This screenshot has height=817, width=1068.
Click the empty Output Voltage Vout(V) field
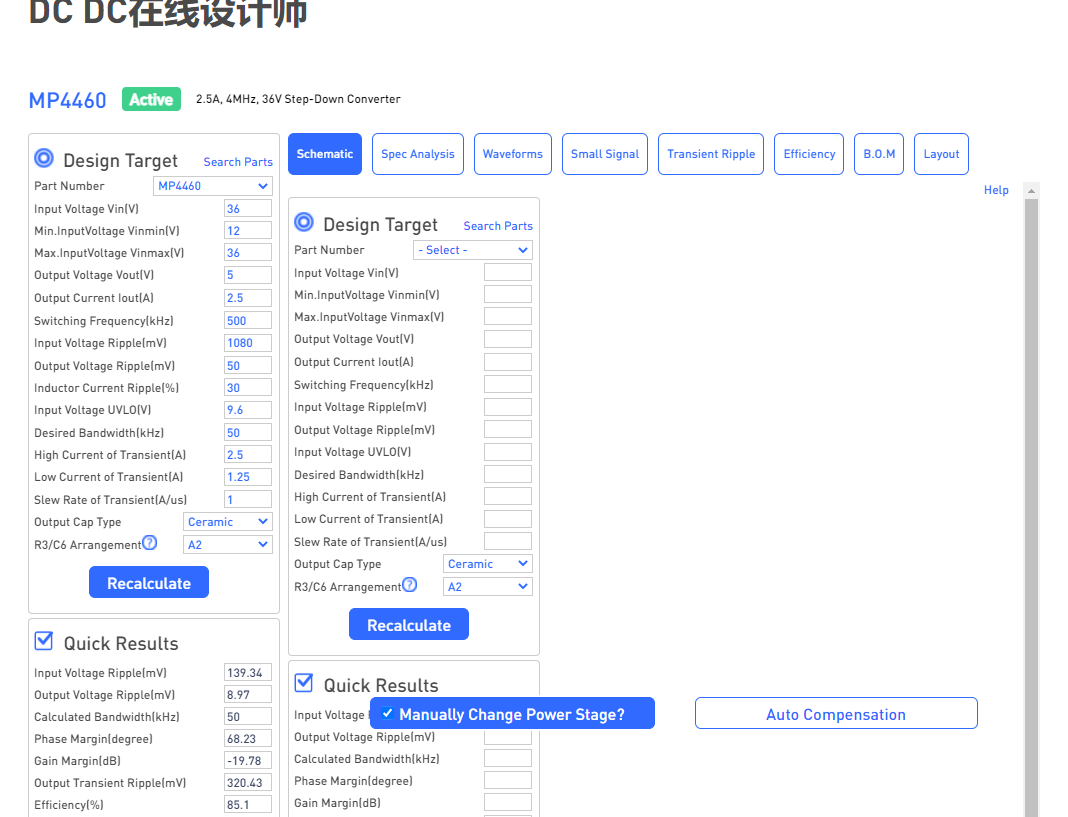508,339
